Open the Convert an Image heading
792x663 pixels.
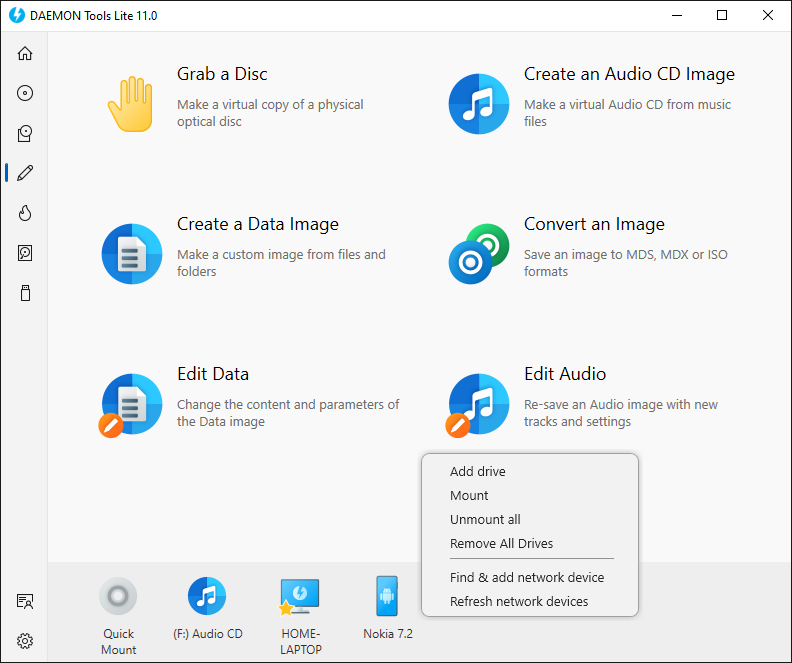[594, 224]
